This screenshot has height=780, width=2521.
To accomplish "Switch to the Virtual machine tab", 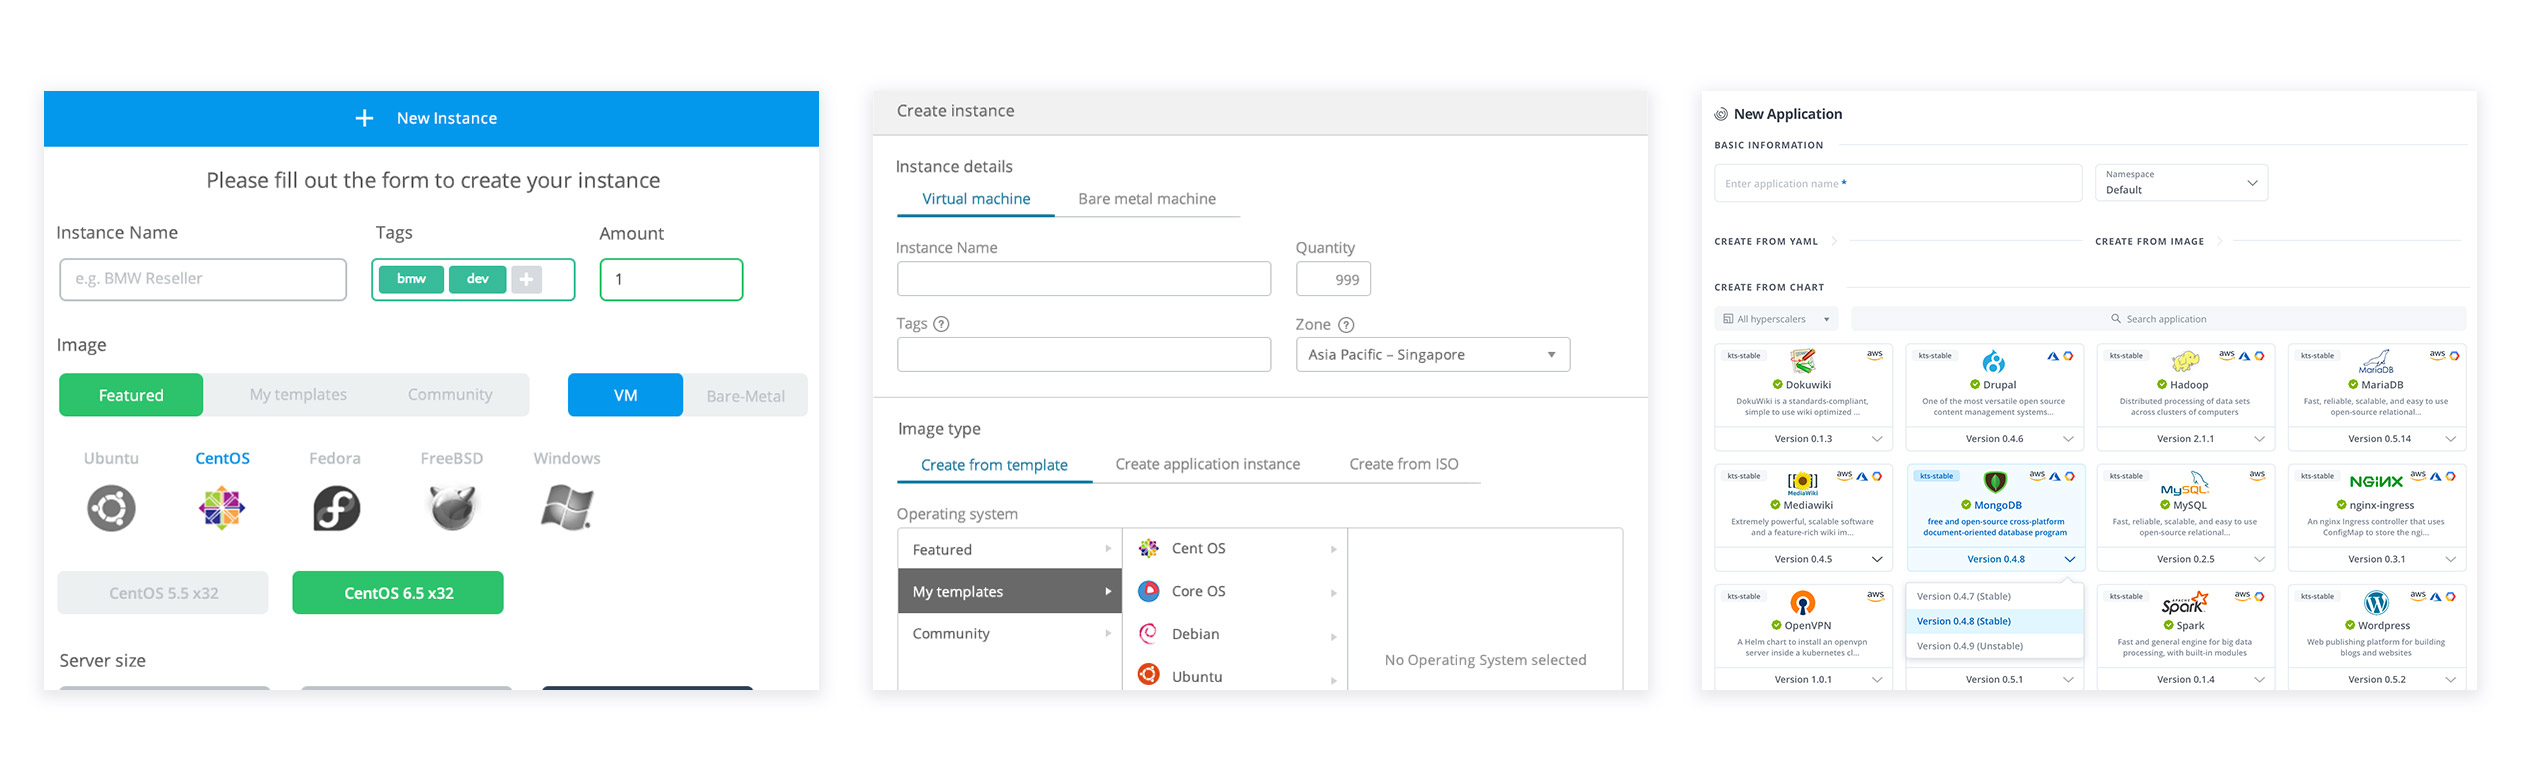I will [x=975, y=199].
